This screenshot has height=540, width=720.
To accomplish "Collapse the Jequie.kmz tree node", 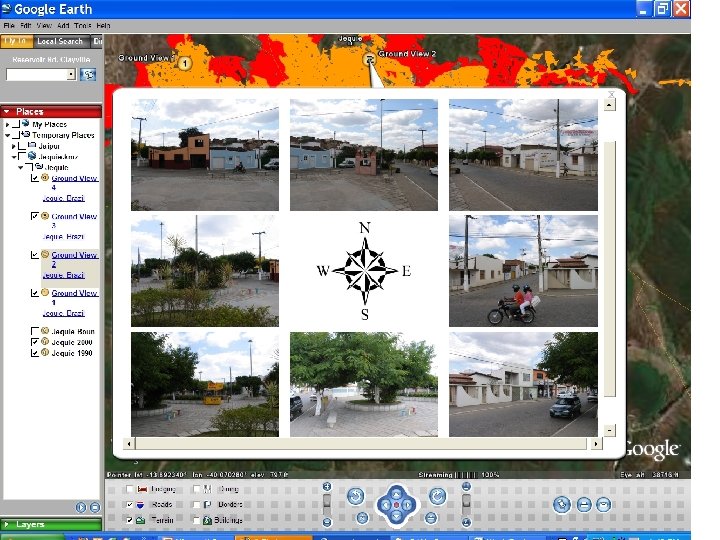I will click(14, 157).
